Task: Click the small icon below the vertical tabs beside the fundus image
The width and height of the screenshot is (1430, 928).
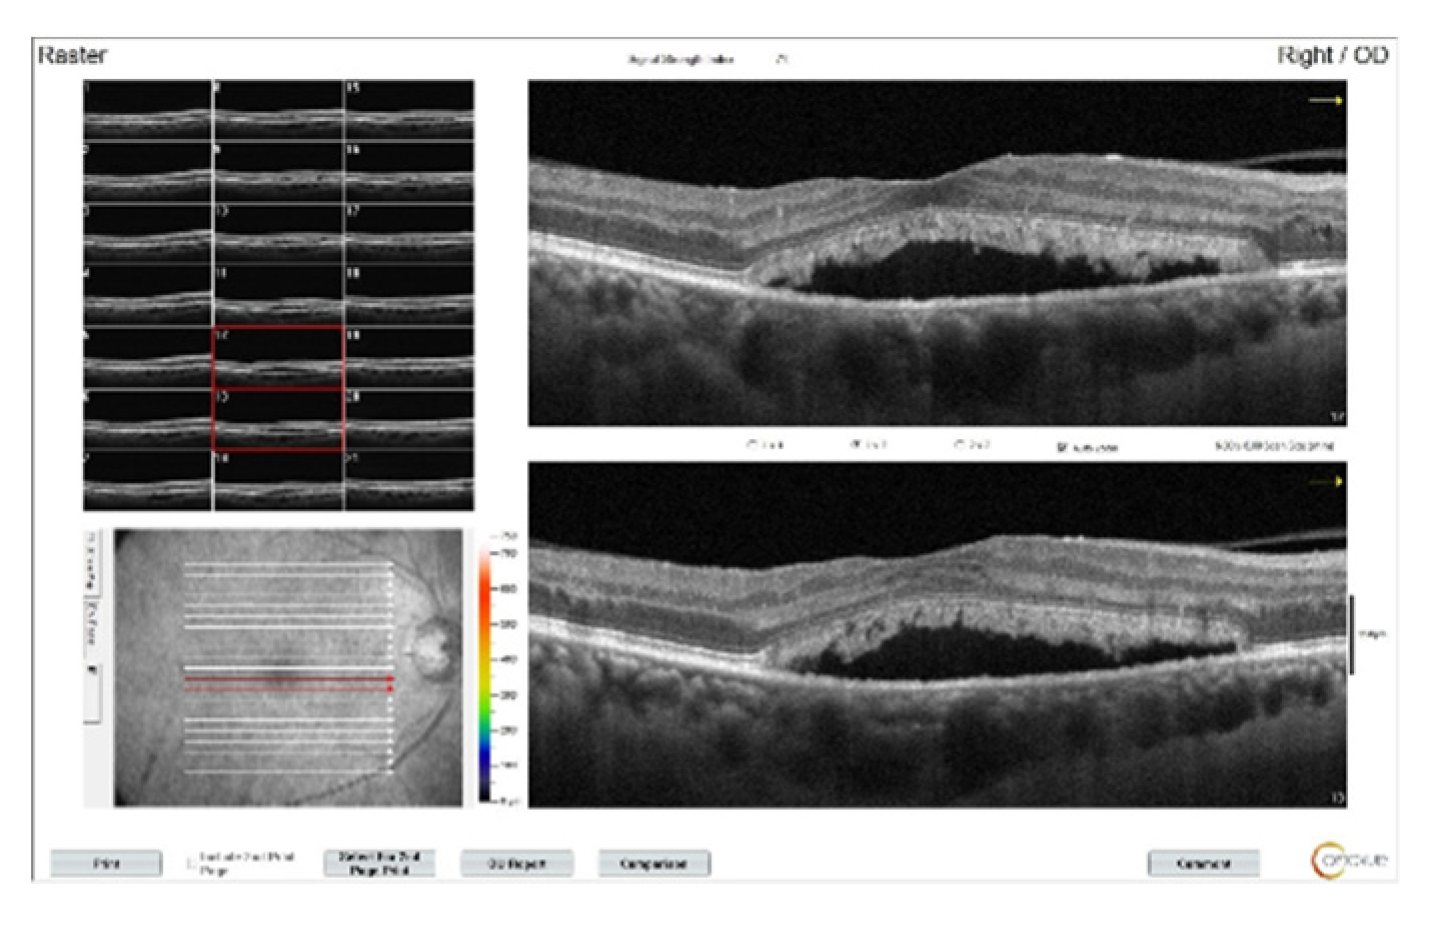Action: pos(93,669)
